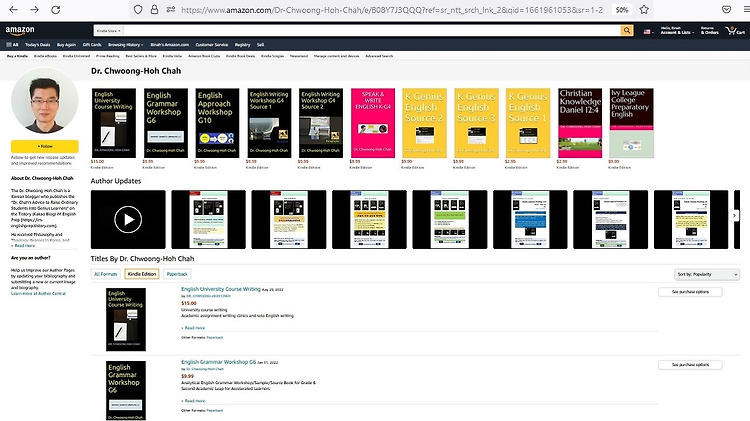Open Kindle Store search category dropdown

pos(109,31)
